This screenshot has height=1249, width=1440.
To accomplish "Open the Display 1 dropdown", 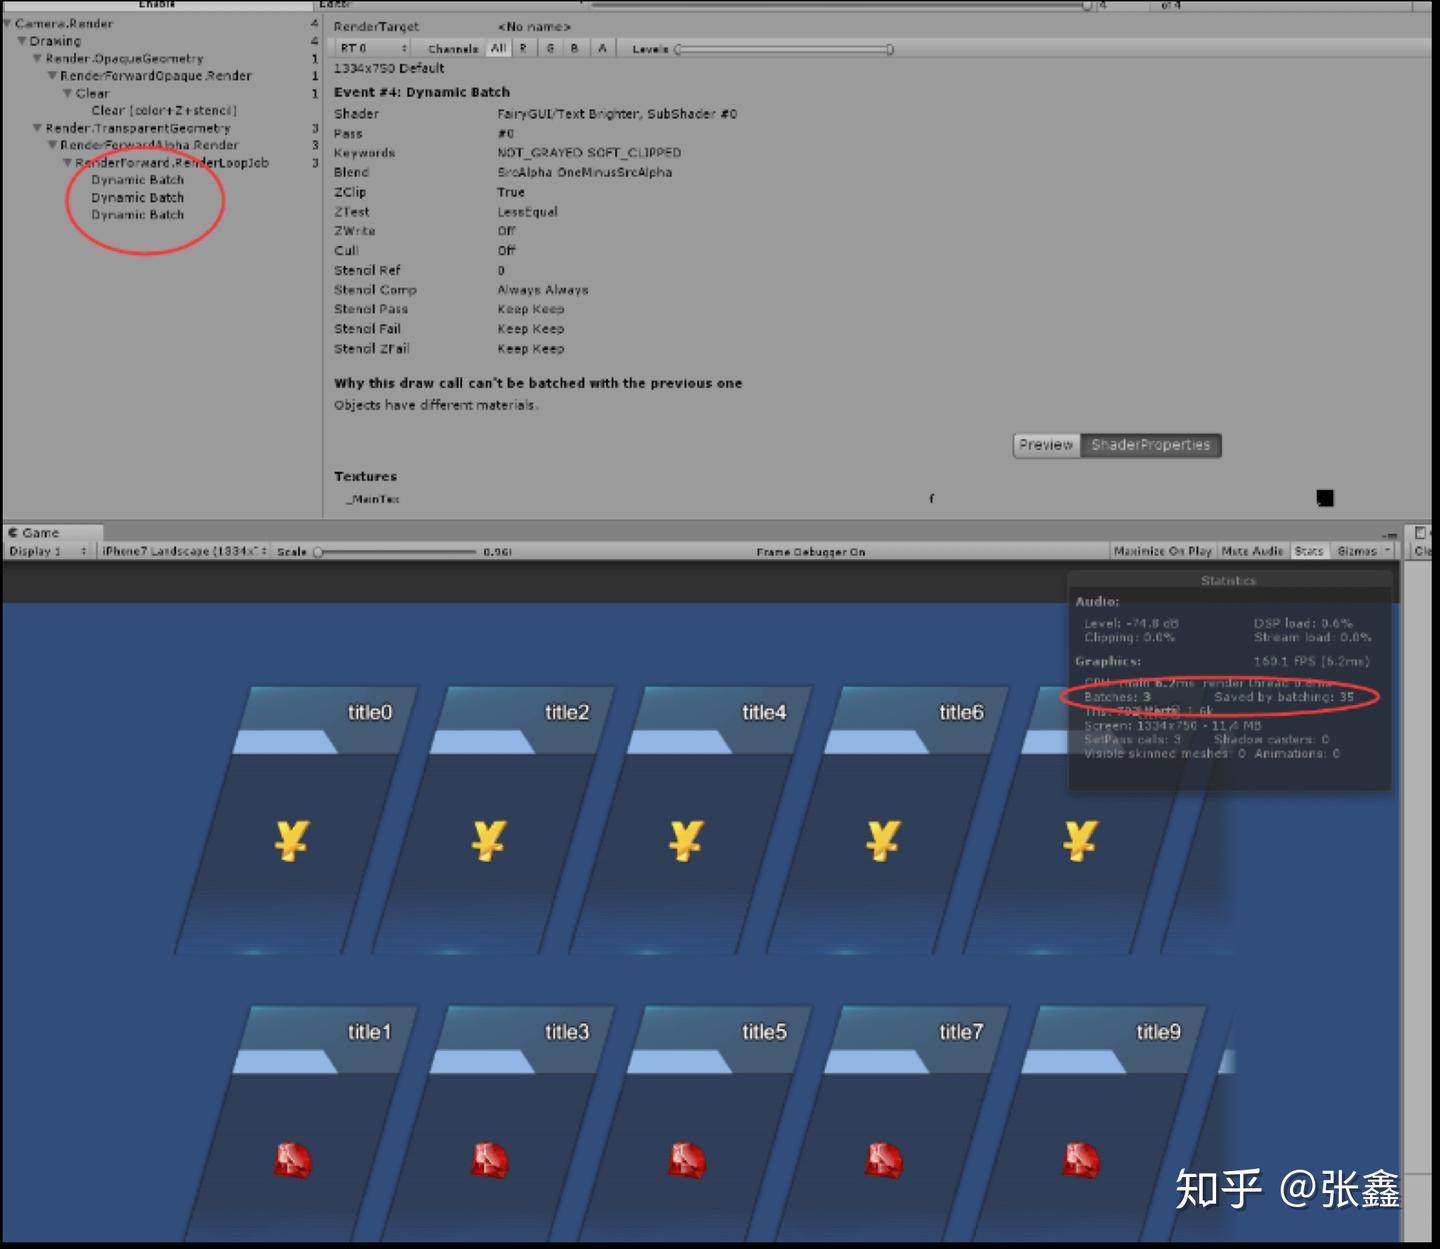I will point(48,551).
